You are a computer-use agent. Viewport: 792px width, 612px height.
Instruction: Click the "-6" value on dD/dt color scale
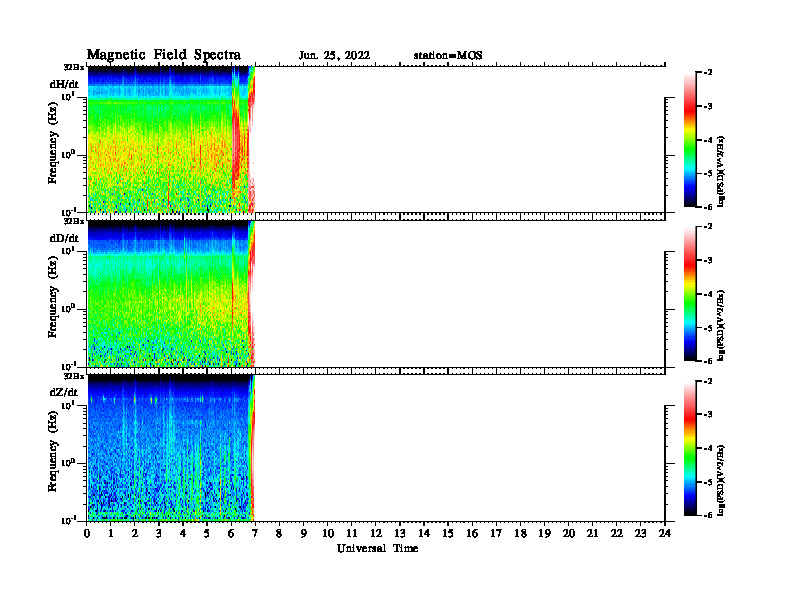pos(708,361)
